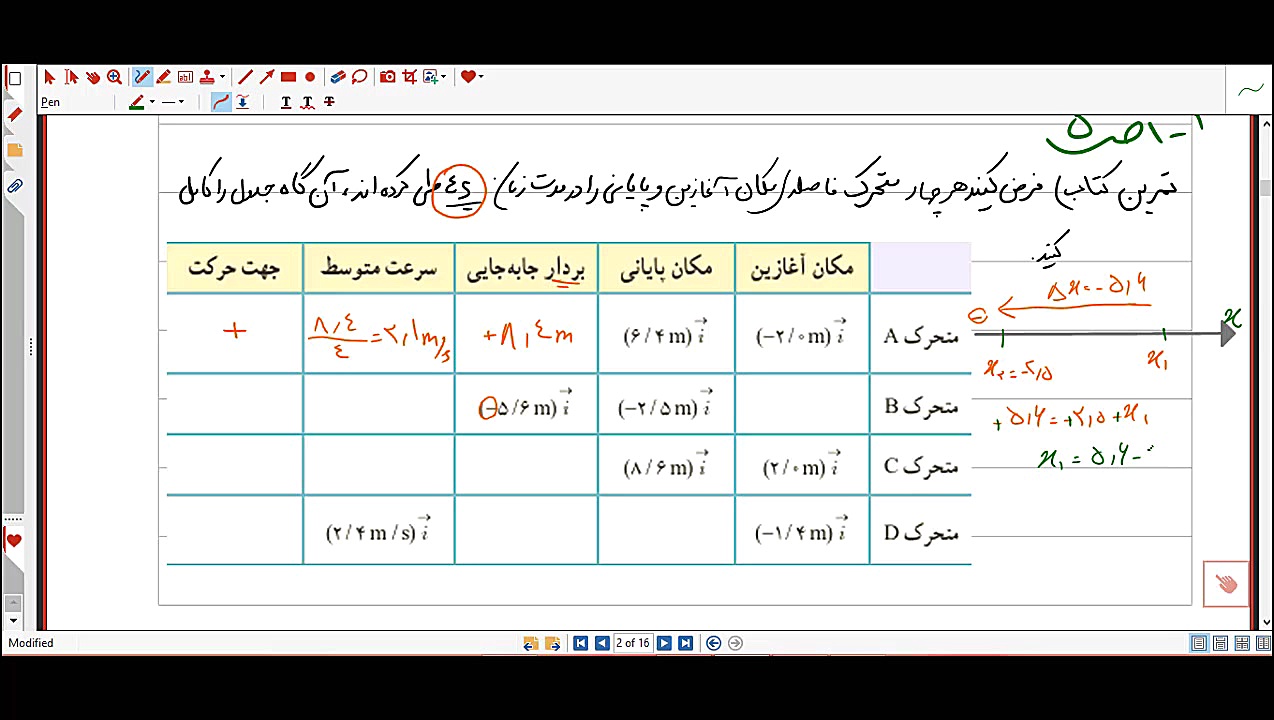The image size is (1274, 720).
Task: Select the Pen tool
Action: coord(141,76)
